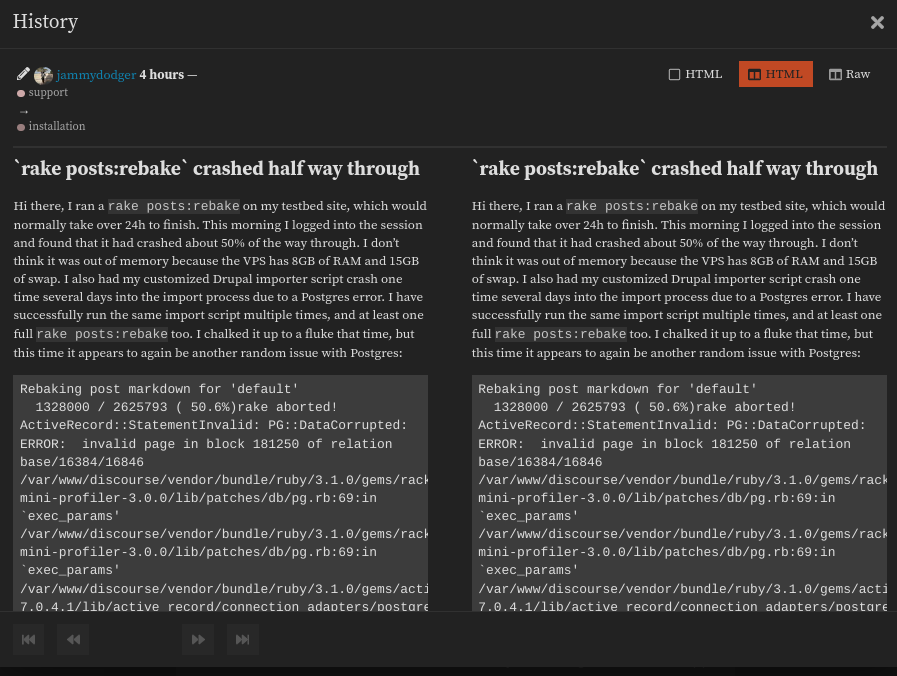
Task: Switch to Raw side-by-side view
Action: [849, 74]
